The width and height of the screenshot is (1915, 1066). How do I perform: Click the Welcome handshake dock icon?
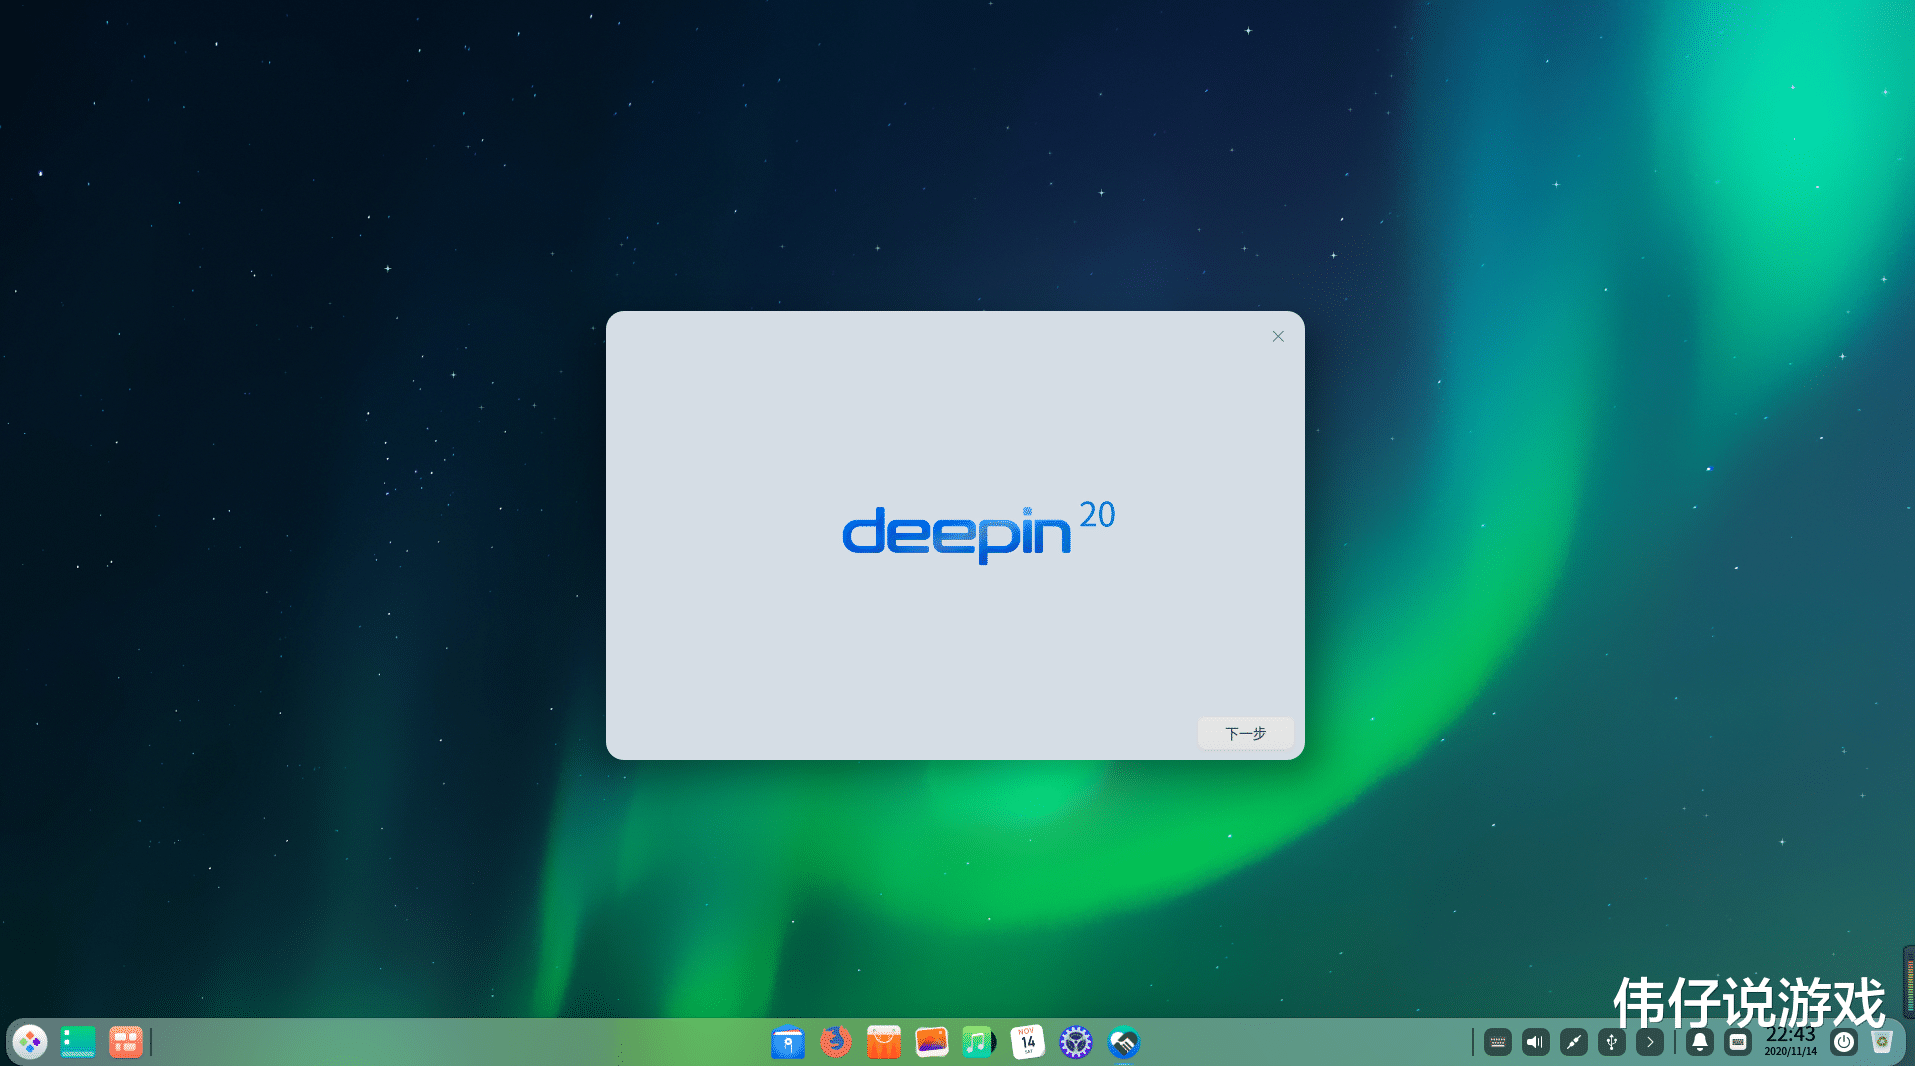(1124, 1042)
